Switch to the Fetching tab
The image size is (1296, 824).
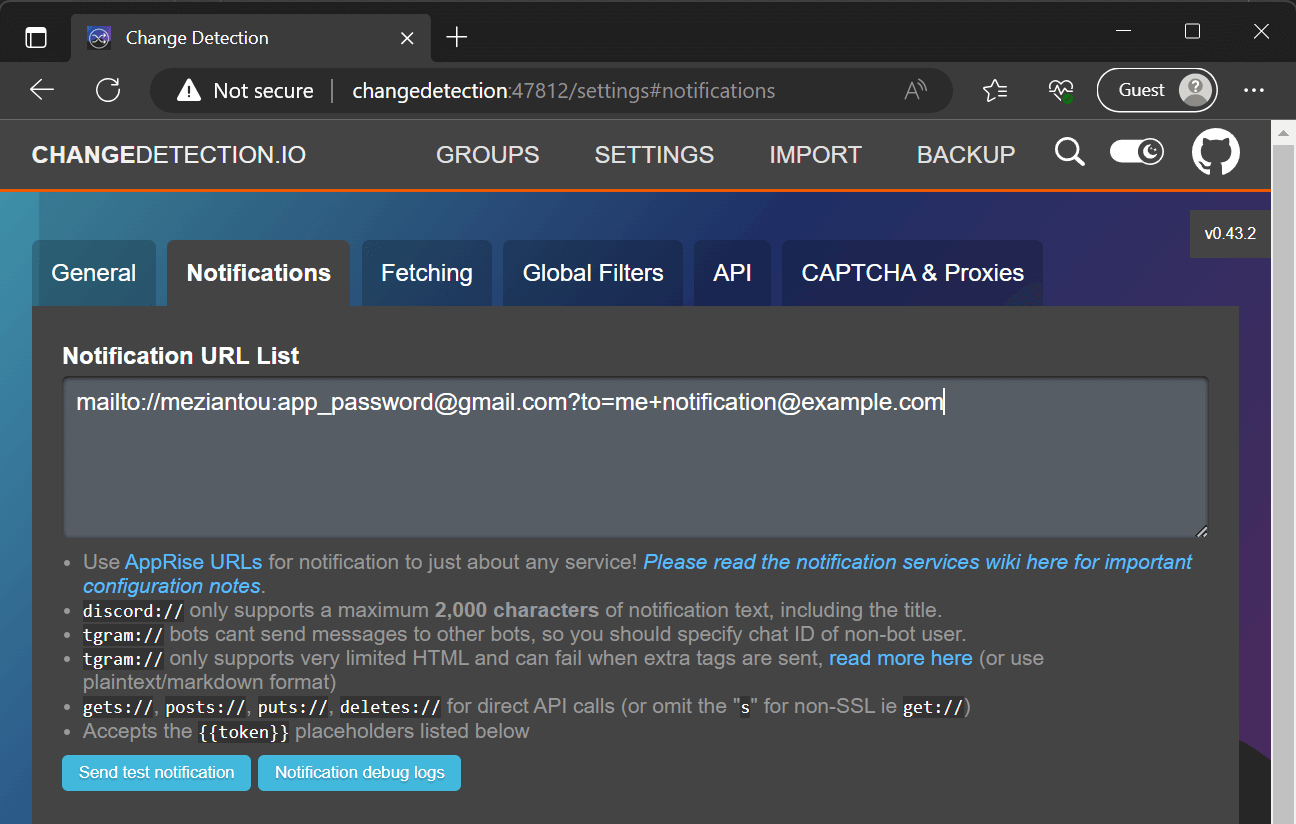[x=427, y=273]
